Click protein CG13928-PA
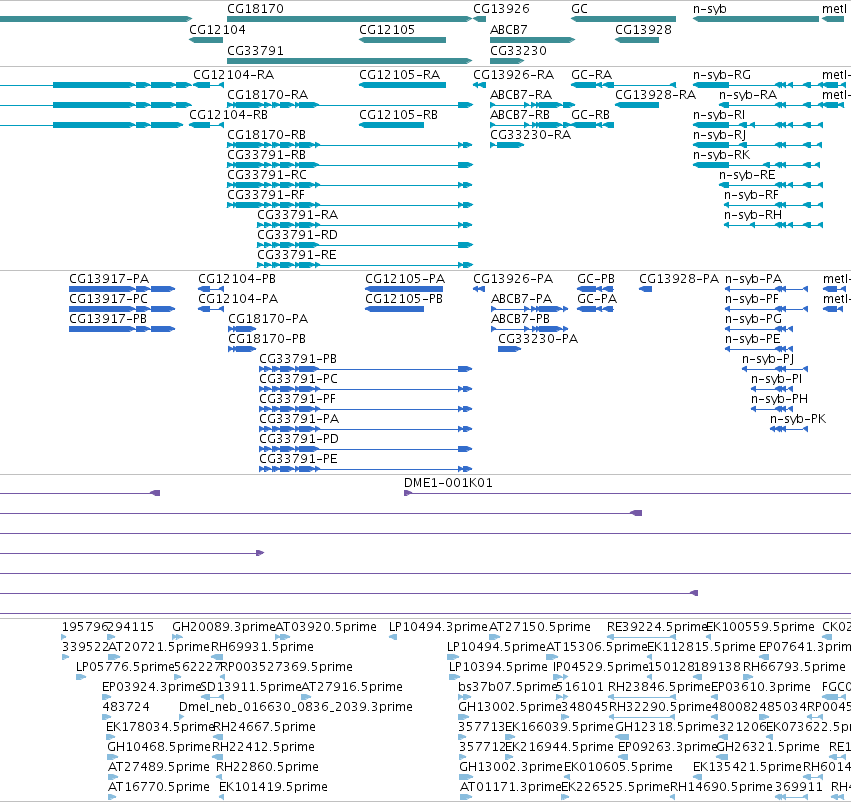851x802 pixels. [646, 289]
